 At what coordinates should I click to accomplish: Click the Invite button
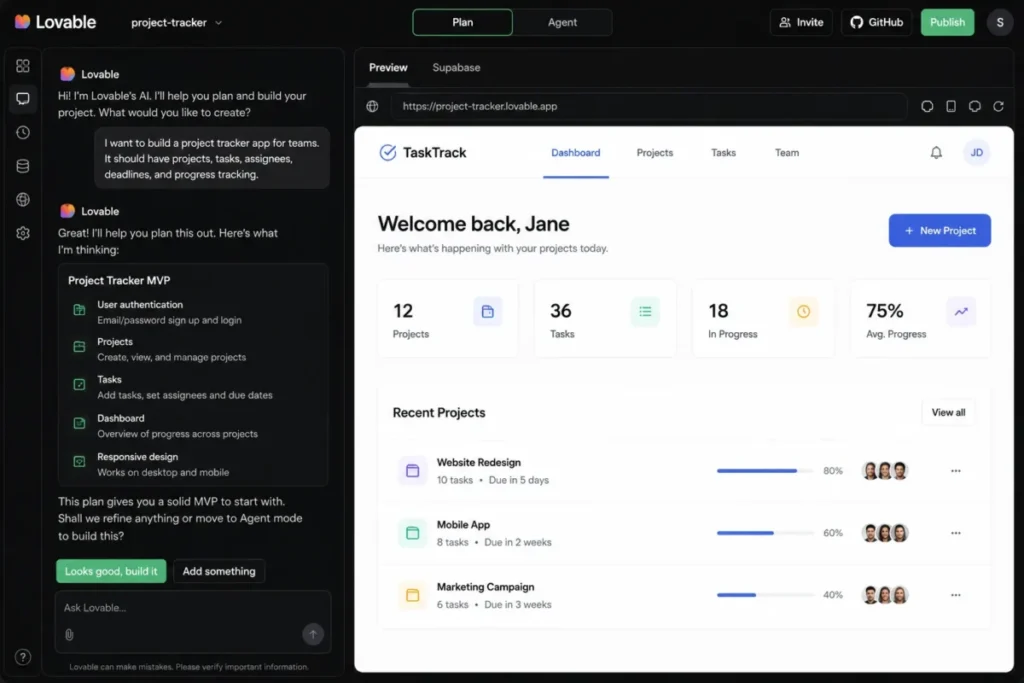tap(801, 22)
